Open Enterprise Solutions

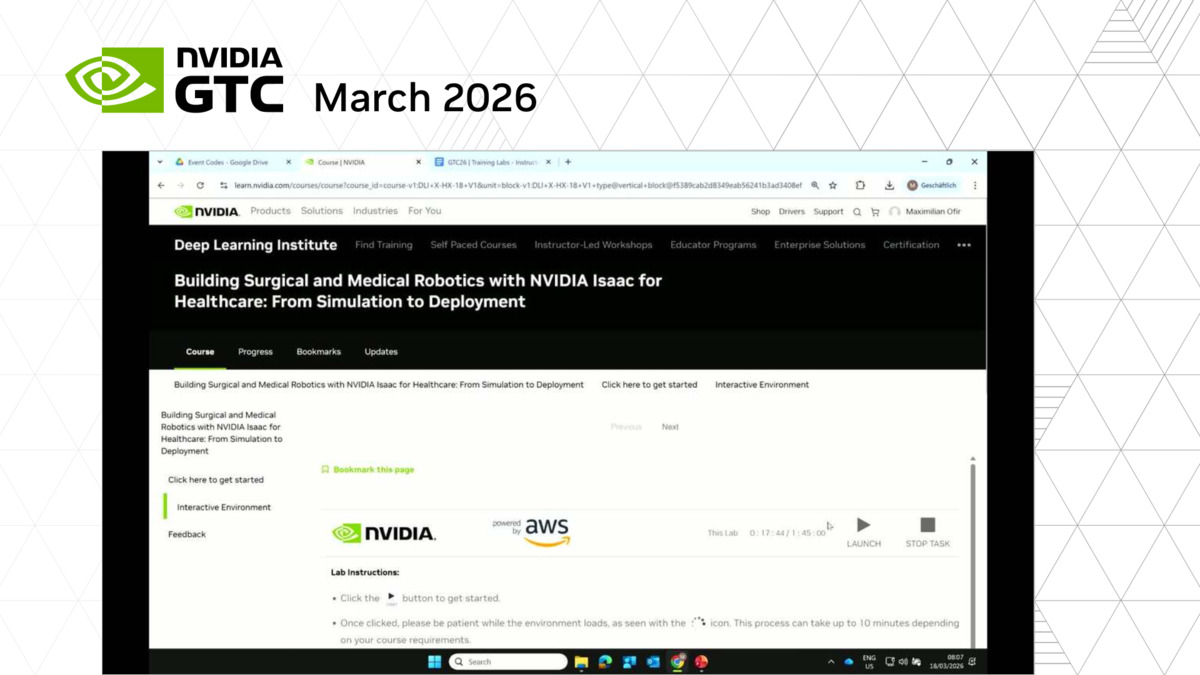tap(820, 245)
